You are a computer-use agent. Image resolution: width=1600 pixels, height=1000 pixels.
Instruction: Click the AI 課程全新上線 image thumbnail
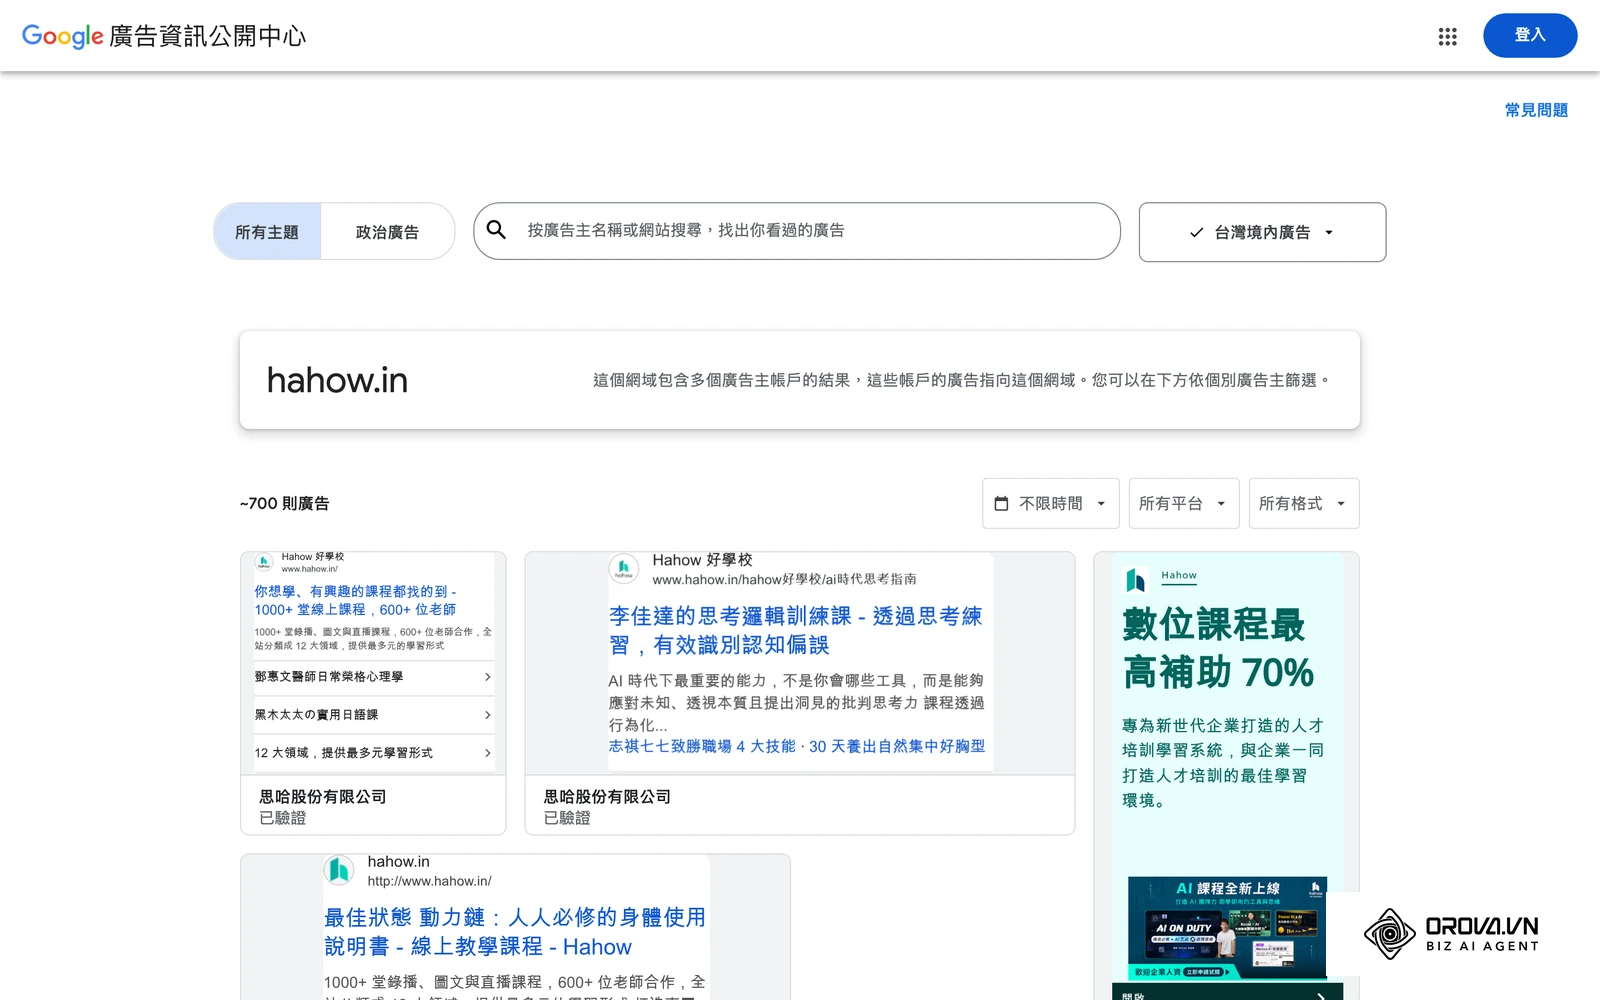pos(1227,928)
